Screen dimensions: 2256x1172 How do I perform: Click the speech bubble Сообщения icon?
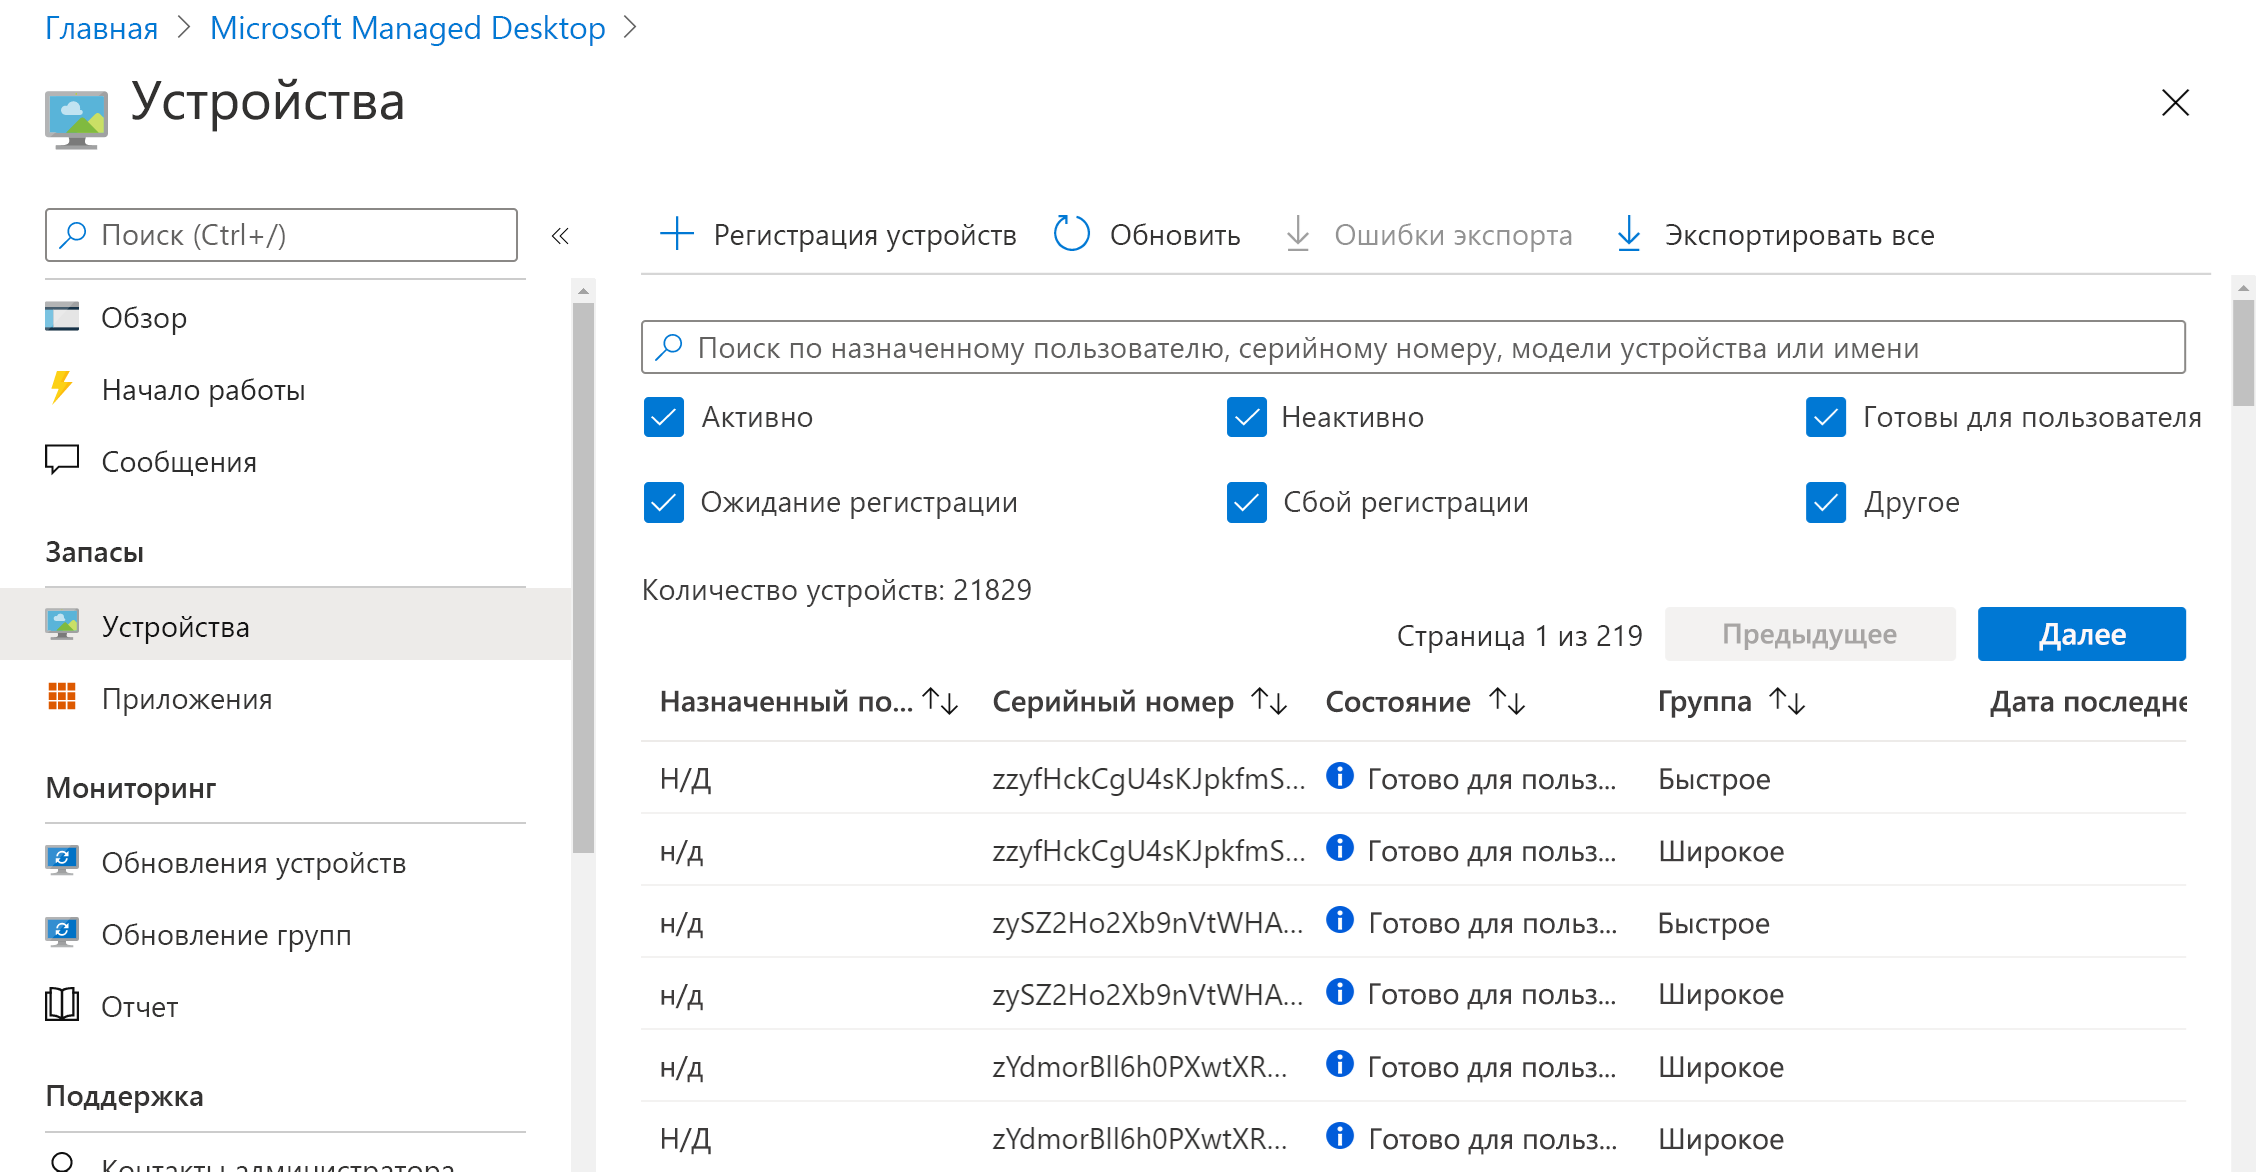62,460
